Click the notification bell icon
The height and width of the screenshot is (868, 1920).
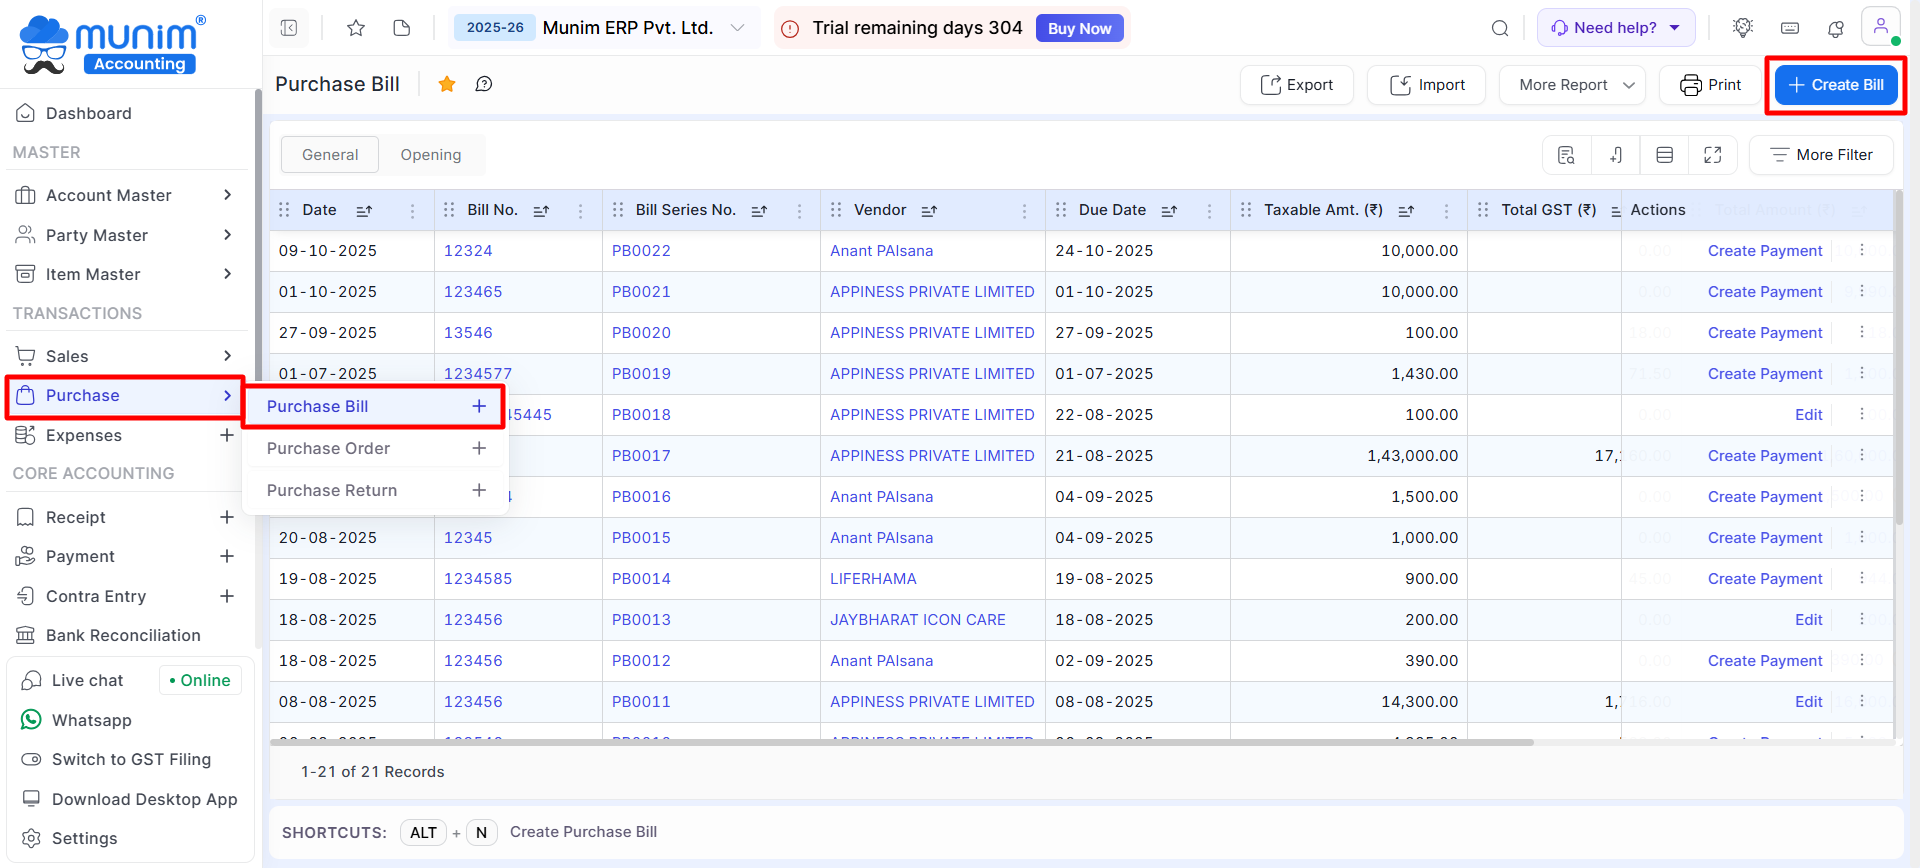tap(1836, 28)
